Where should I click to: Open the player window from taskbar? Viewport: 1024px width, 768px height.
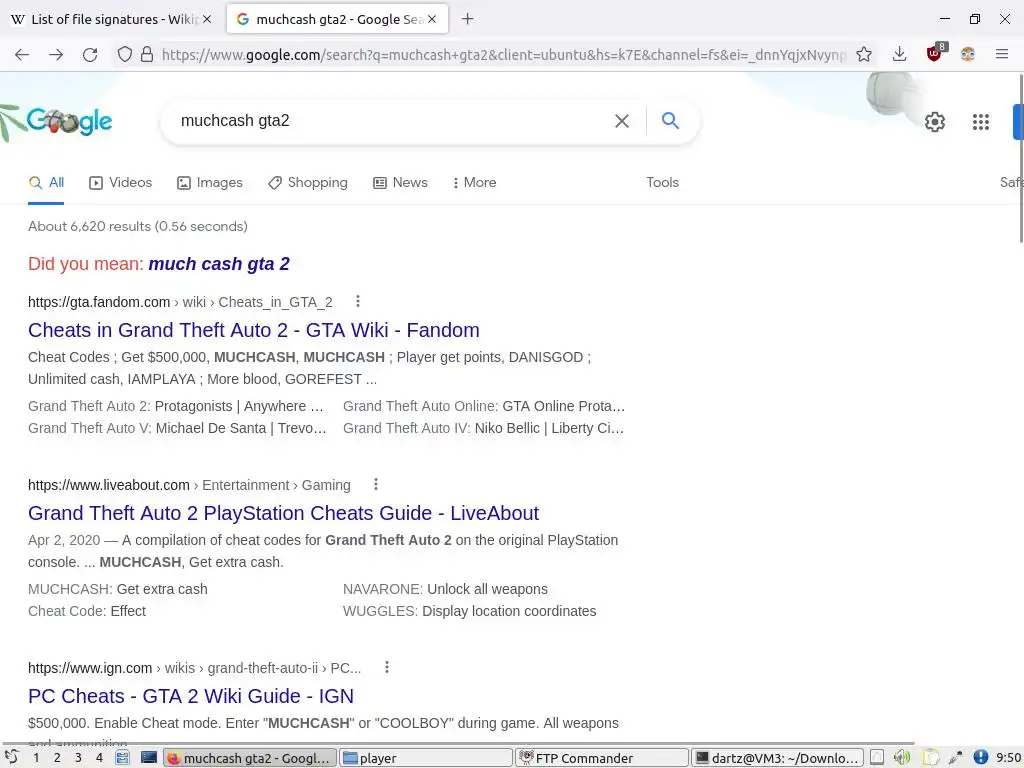tap(426, 758)
